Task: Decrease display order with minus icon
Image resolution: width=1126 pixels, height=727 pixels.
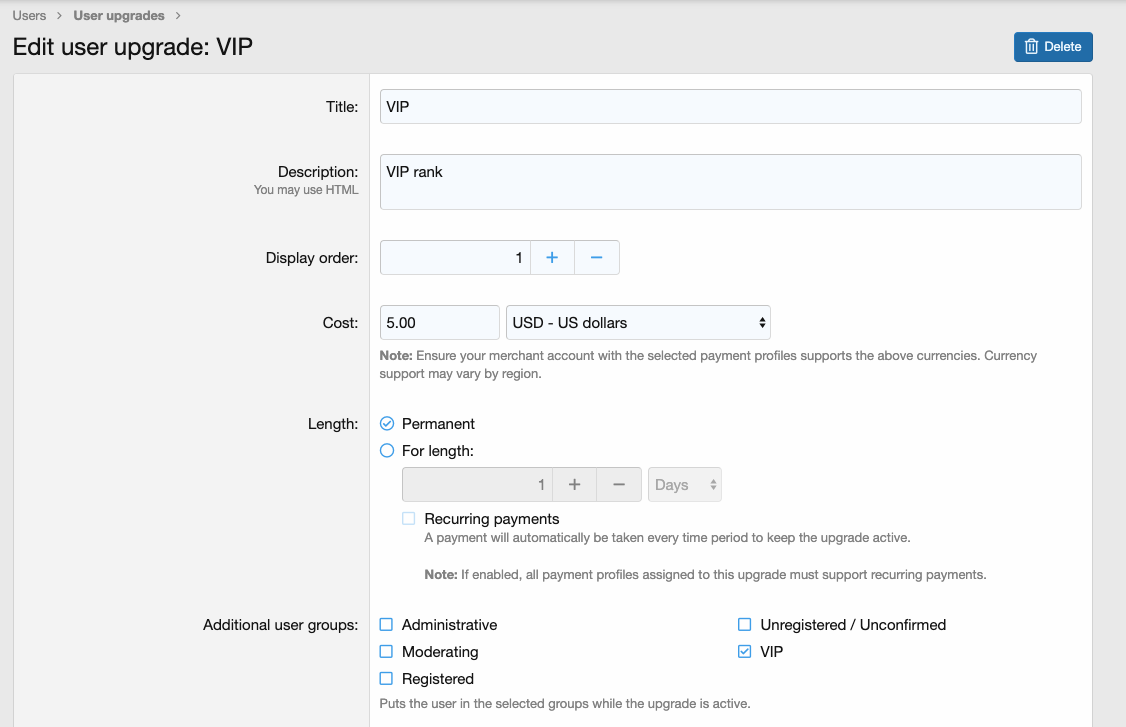Action: (x=596, y=258)
